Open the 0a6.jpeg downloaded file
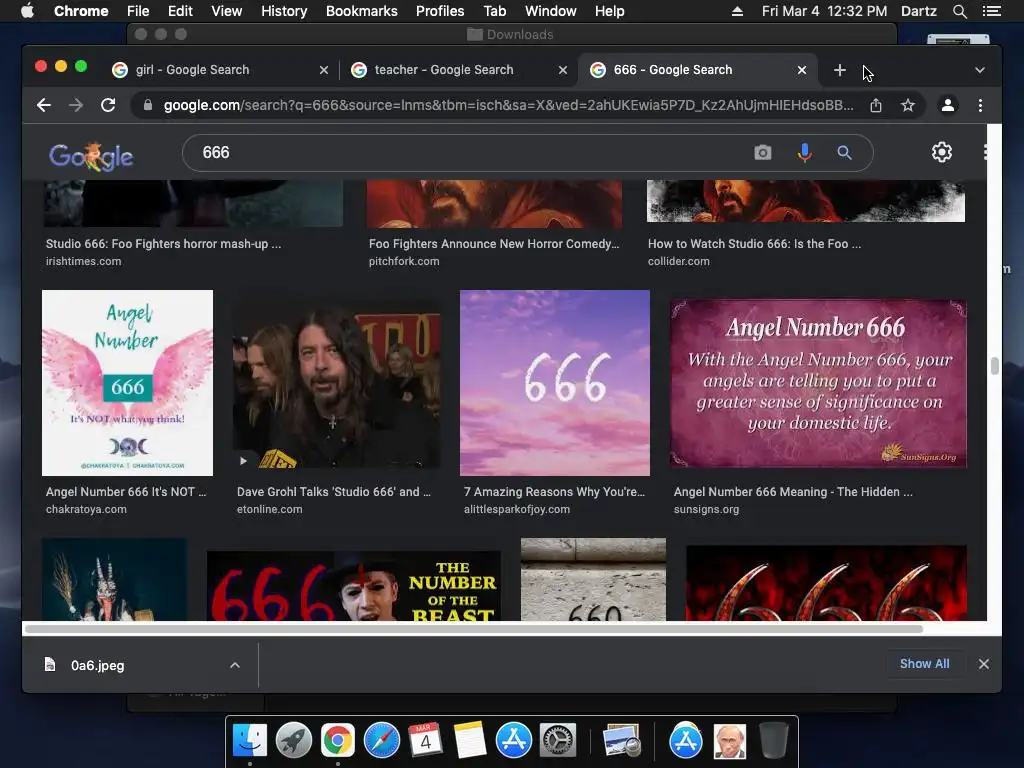This screenshot has width=1024, height=768. [97, 665]
